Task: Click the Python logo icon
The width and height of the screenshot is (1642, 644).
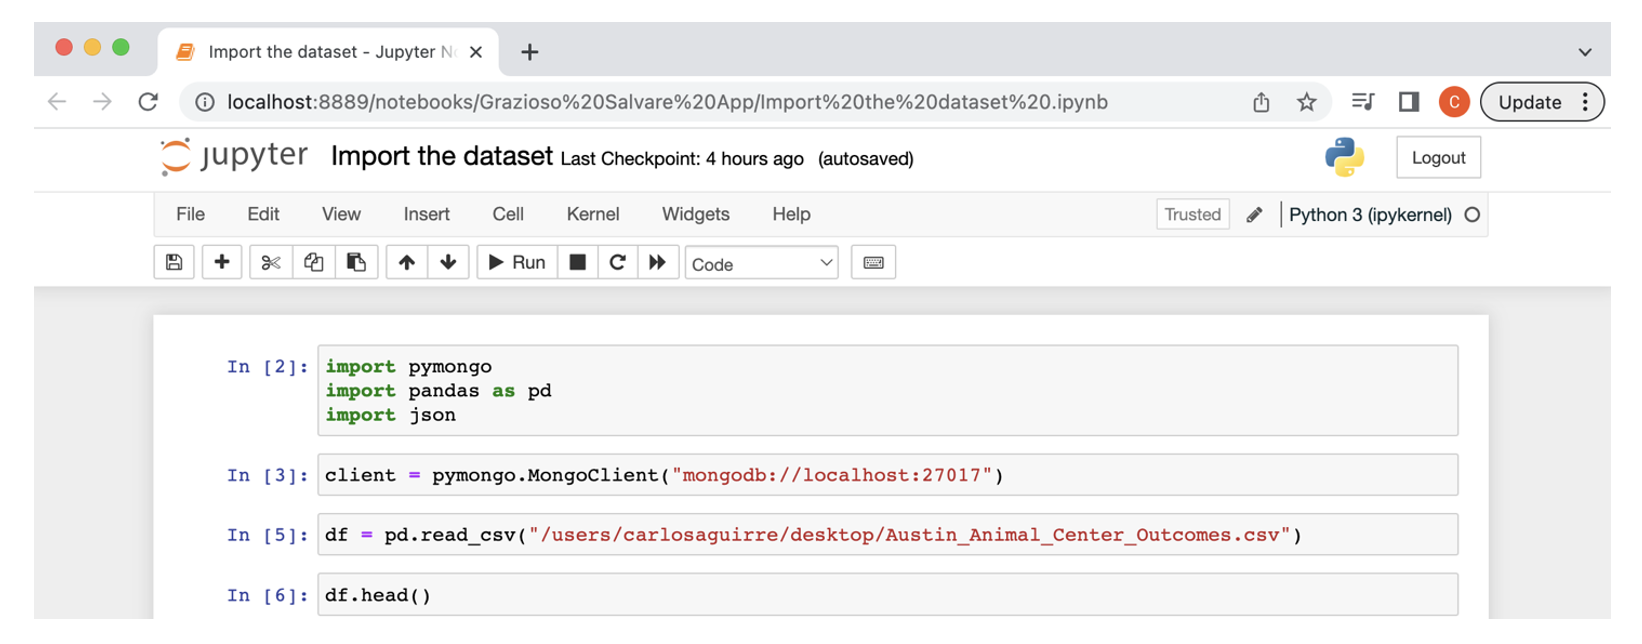Action: [x=1344, y=157]
